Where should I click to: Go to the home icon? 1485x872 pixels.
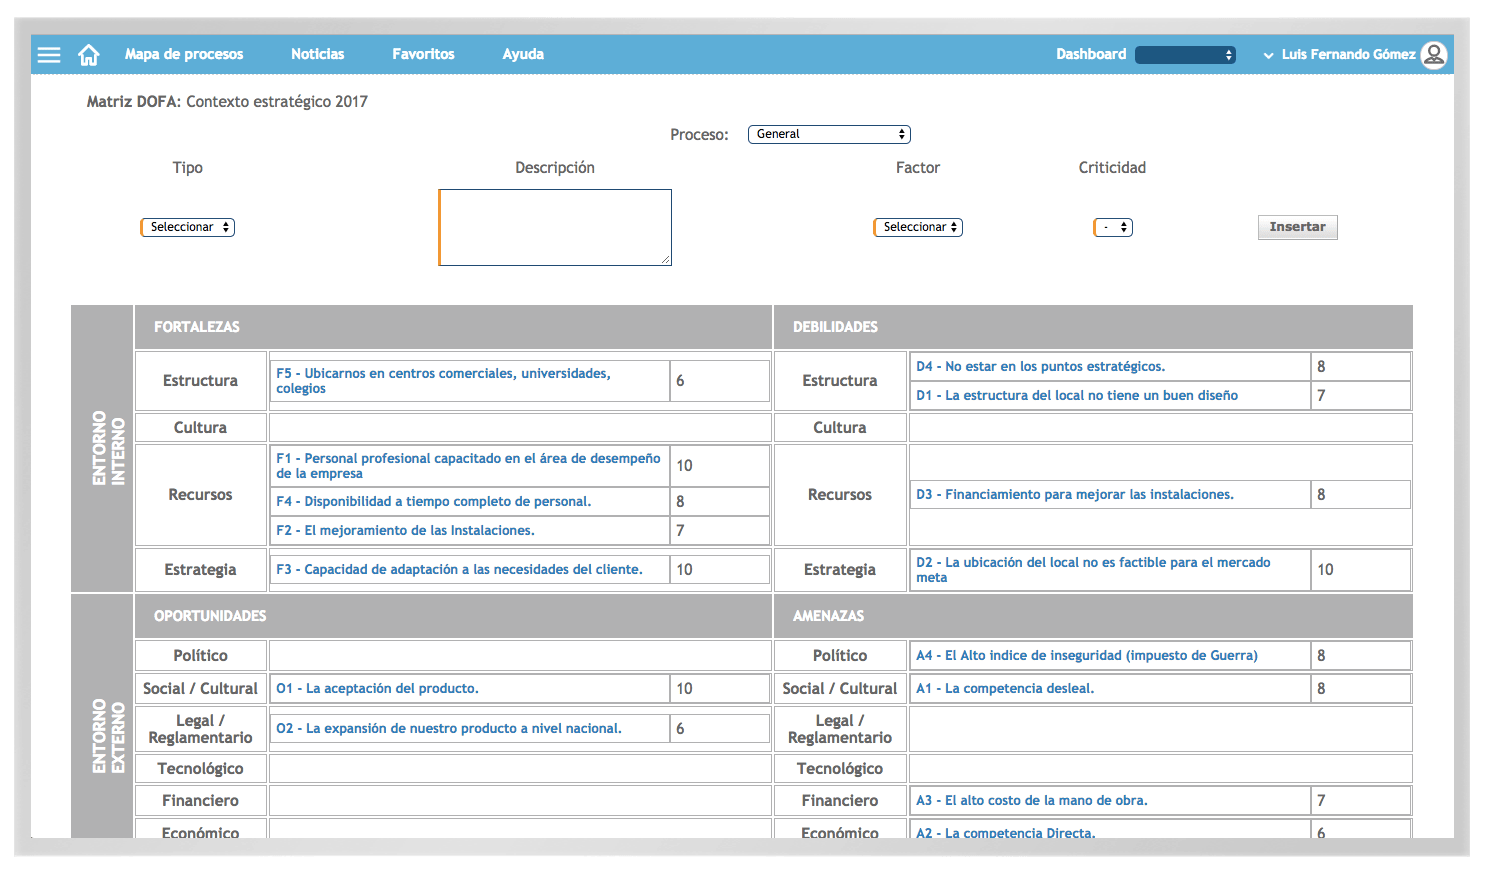pos(89,55)
